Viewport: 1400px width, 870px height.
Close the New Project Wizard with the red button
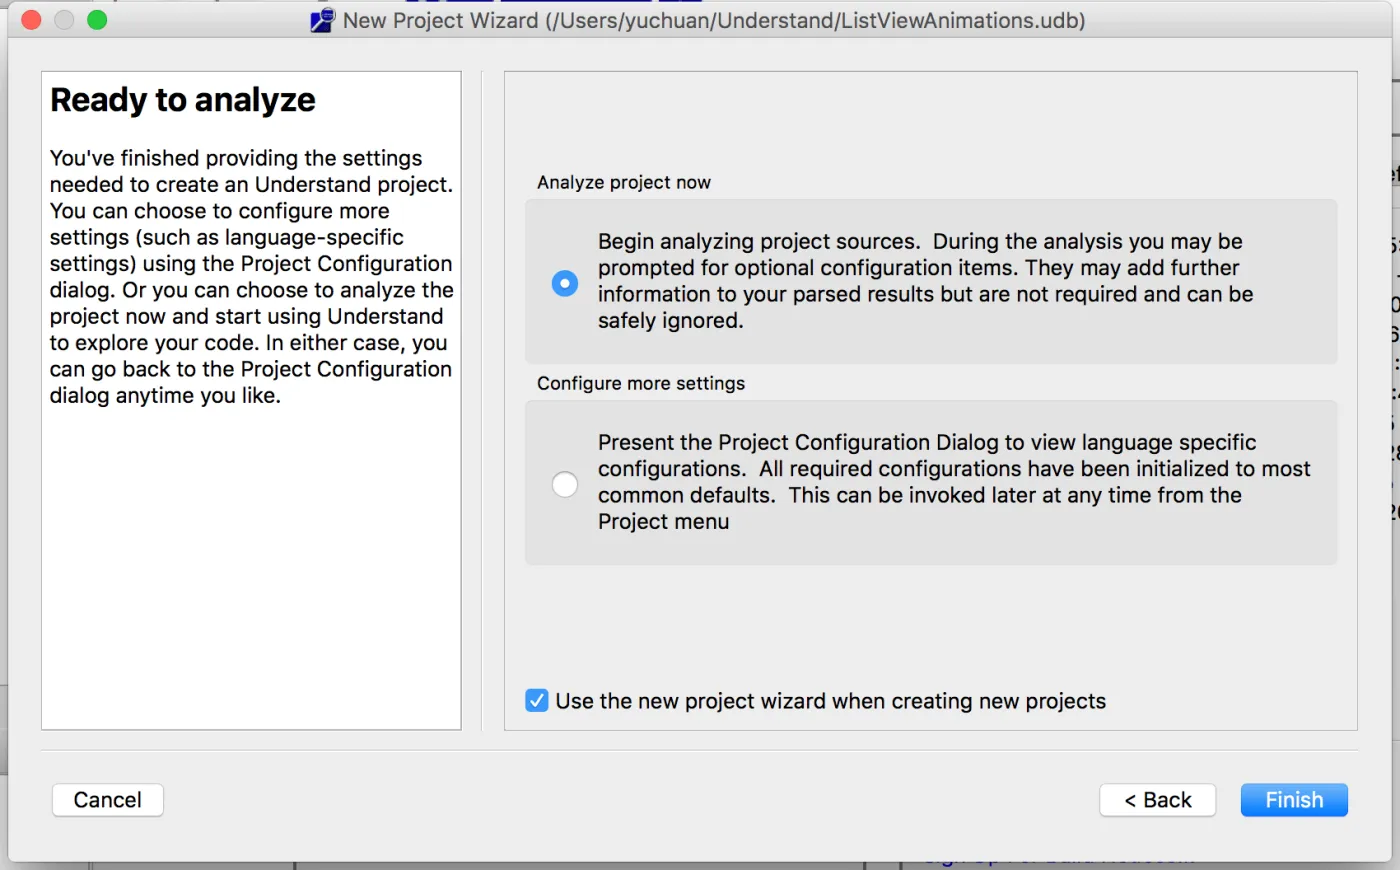point(31,20)
